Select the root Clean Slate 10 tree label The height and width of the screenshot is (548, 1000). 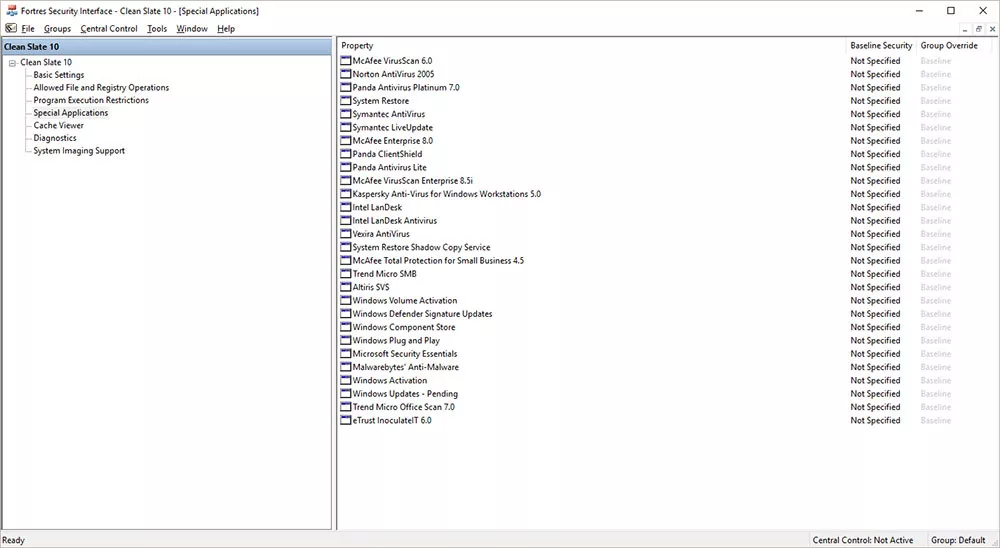coord(46,63)
